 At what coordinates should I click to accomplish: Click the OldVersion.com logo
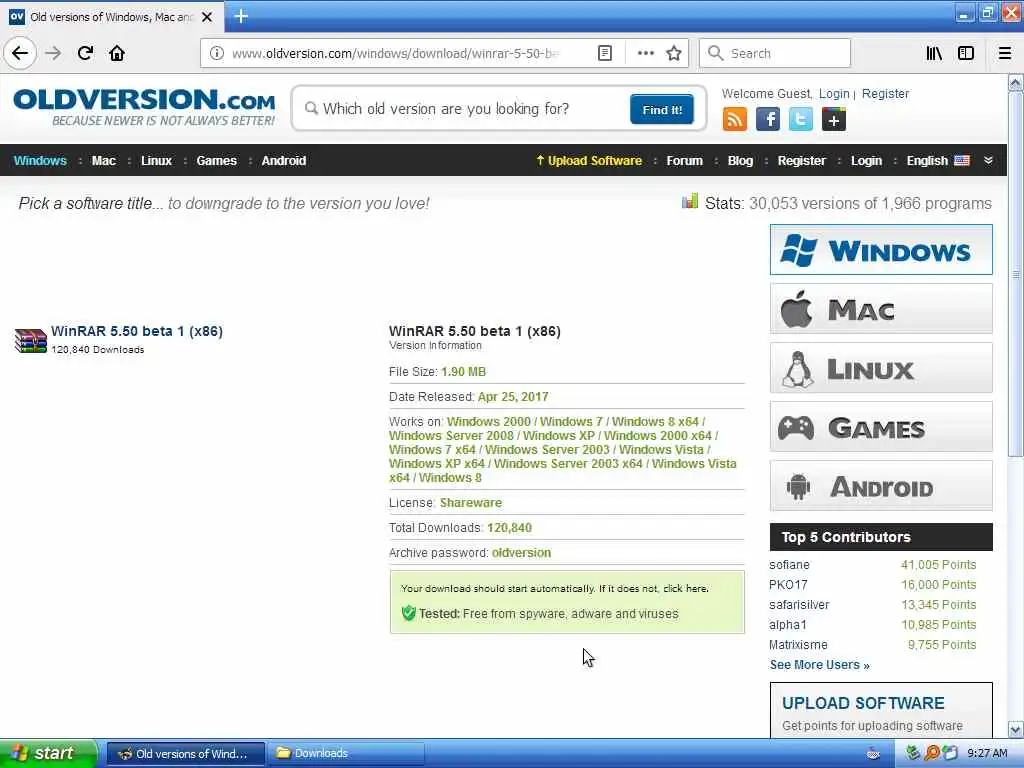pyautogui.click(x=144, y=107)
